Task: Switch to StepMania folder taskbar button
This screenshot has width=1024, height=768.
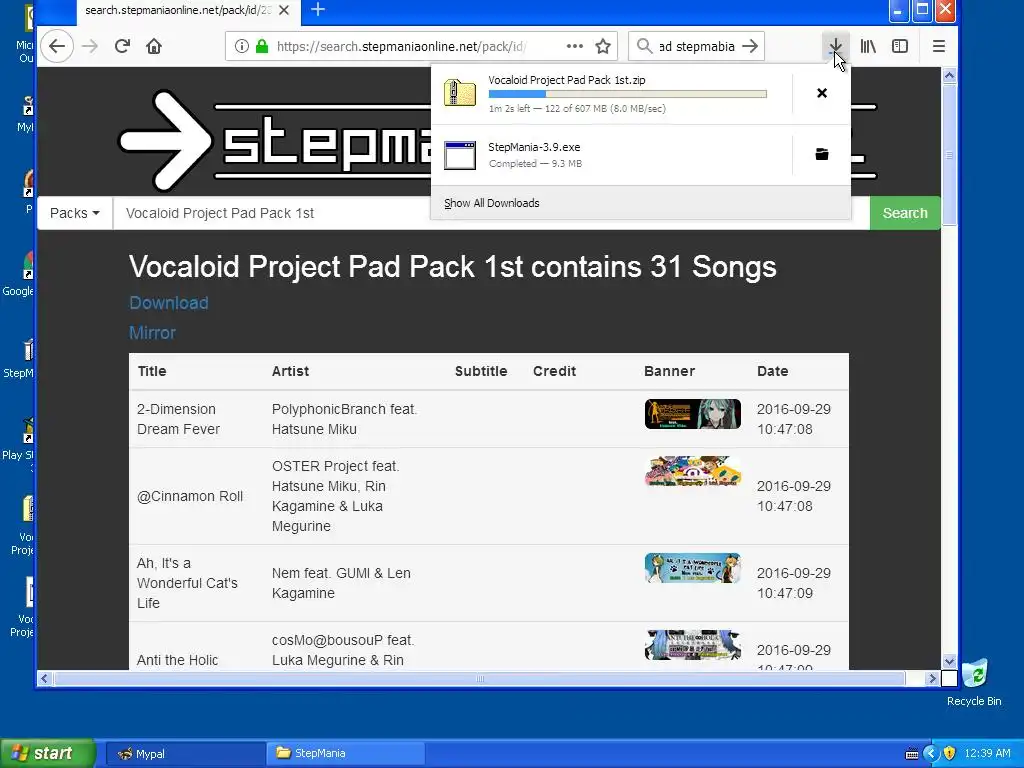Action: click(346, 753)
